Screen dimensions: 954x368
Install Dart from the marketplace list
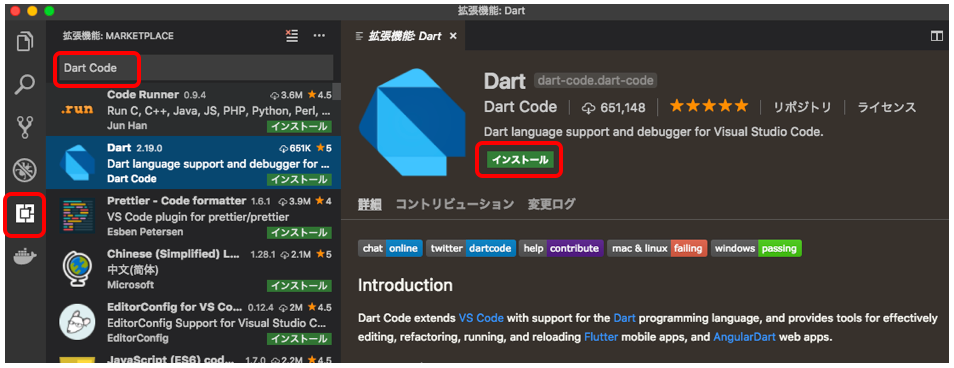pos(299,179)
